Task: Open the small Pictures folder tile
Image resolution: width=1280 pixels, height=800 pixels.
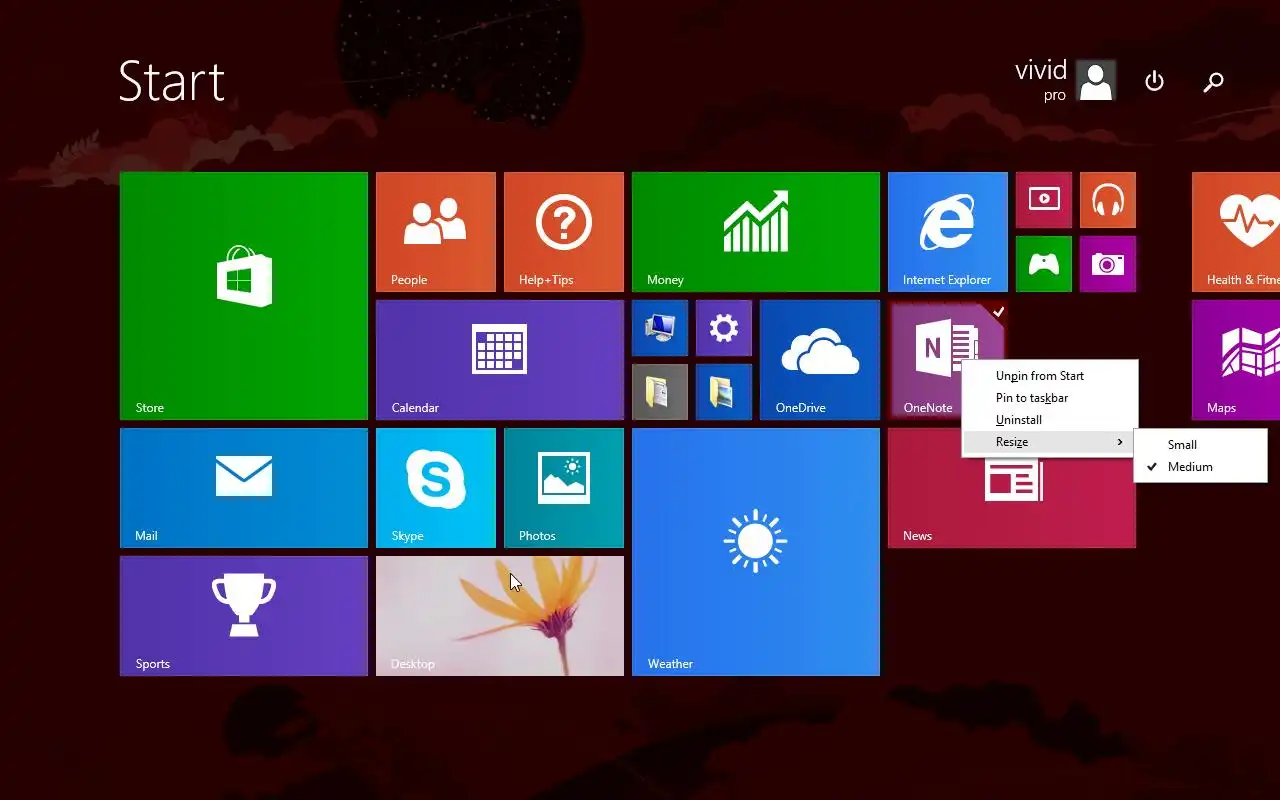Action: 724,392
